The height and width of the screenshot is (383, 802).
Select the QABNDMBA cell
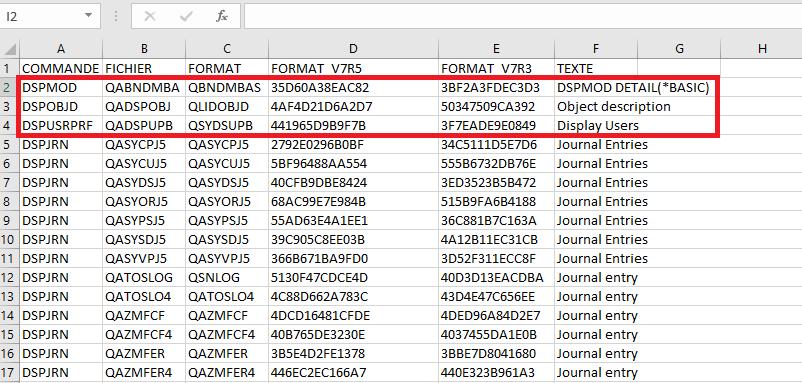coord(144,87)
